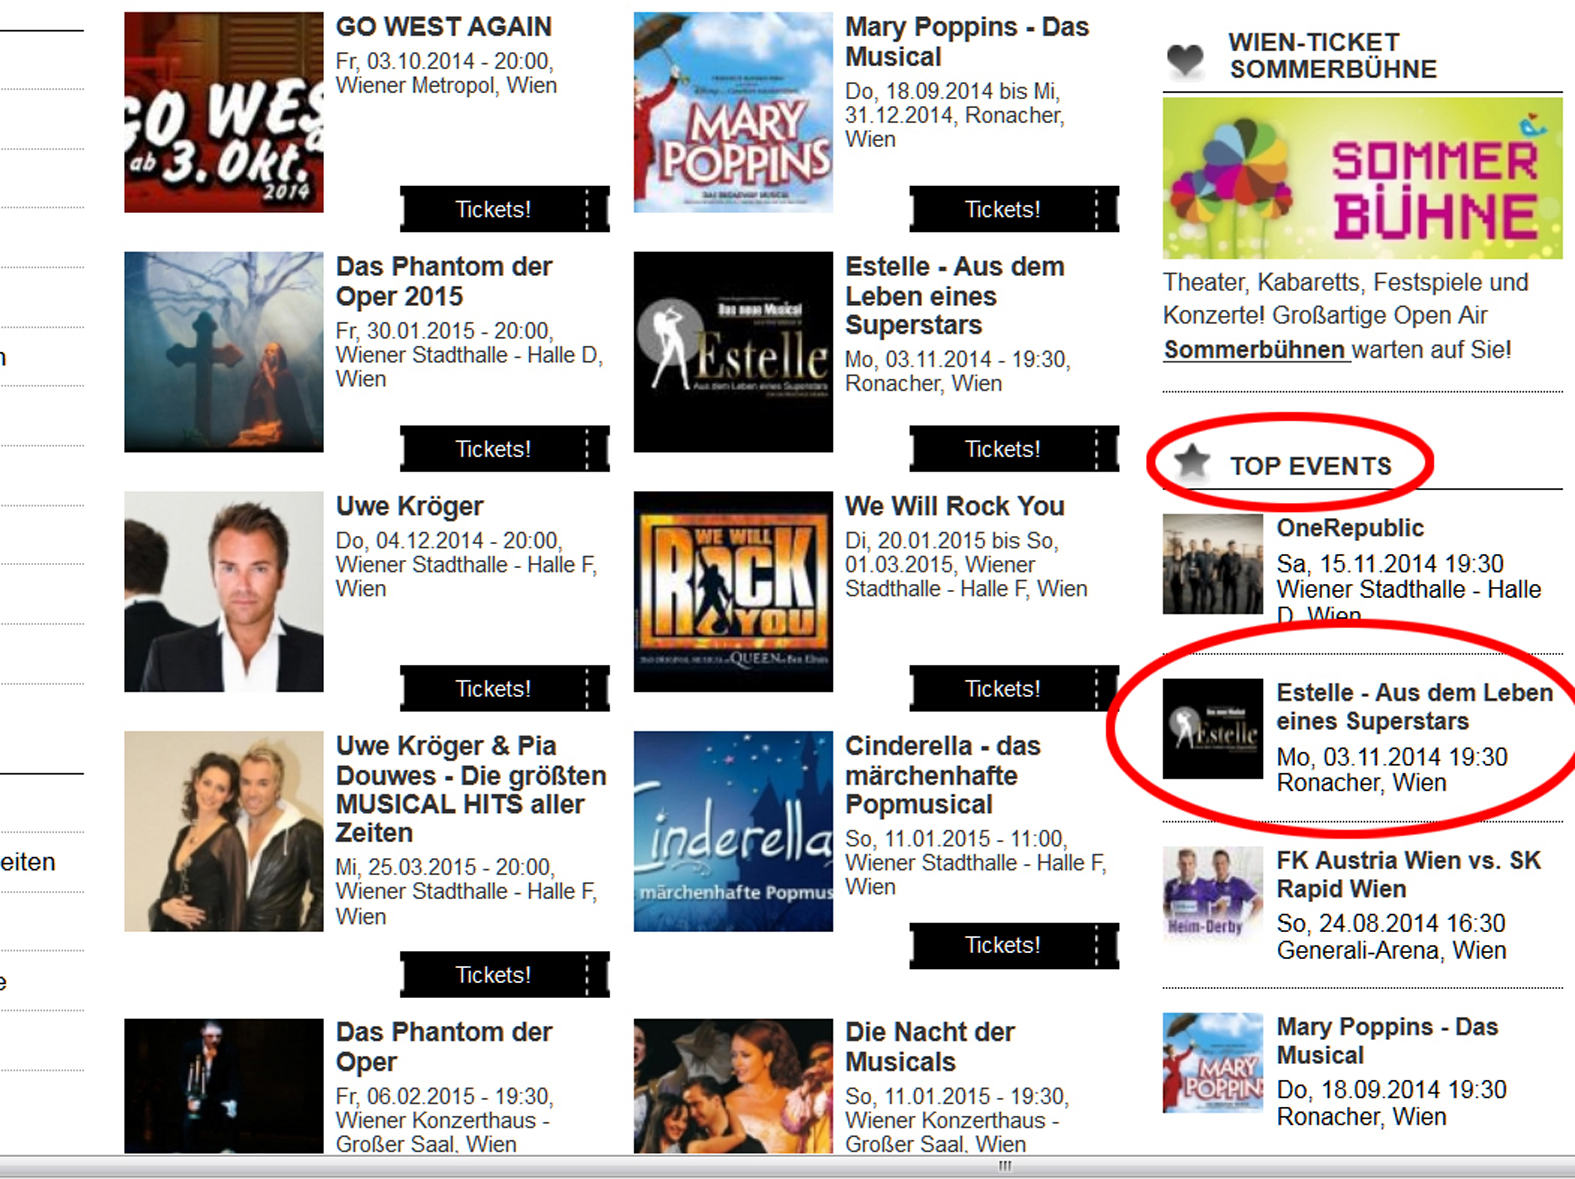The image size is (1575, 1179).
Task: Buy tickets for Uwe Kröger & Pia Douwes
Action: click(505, 975)
